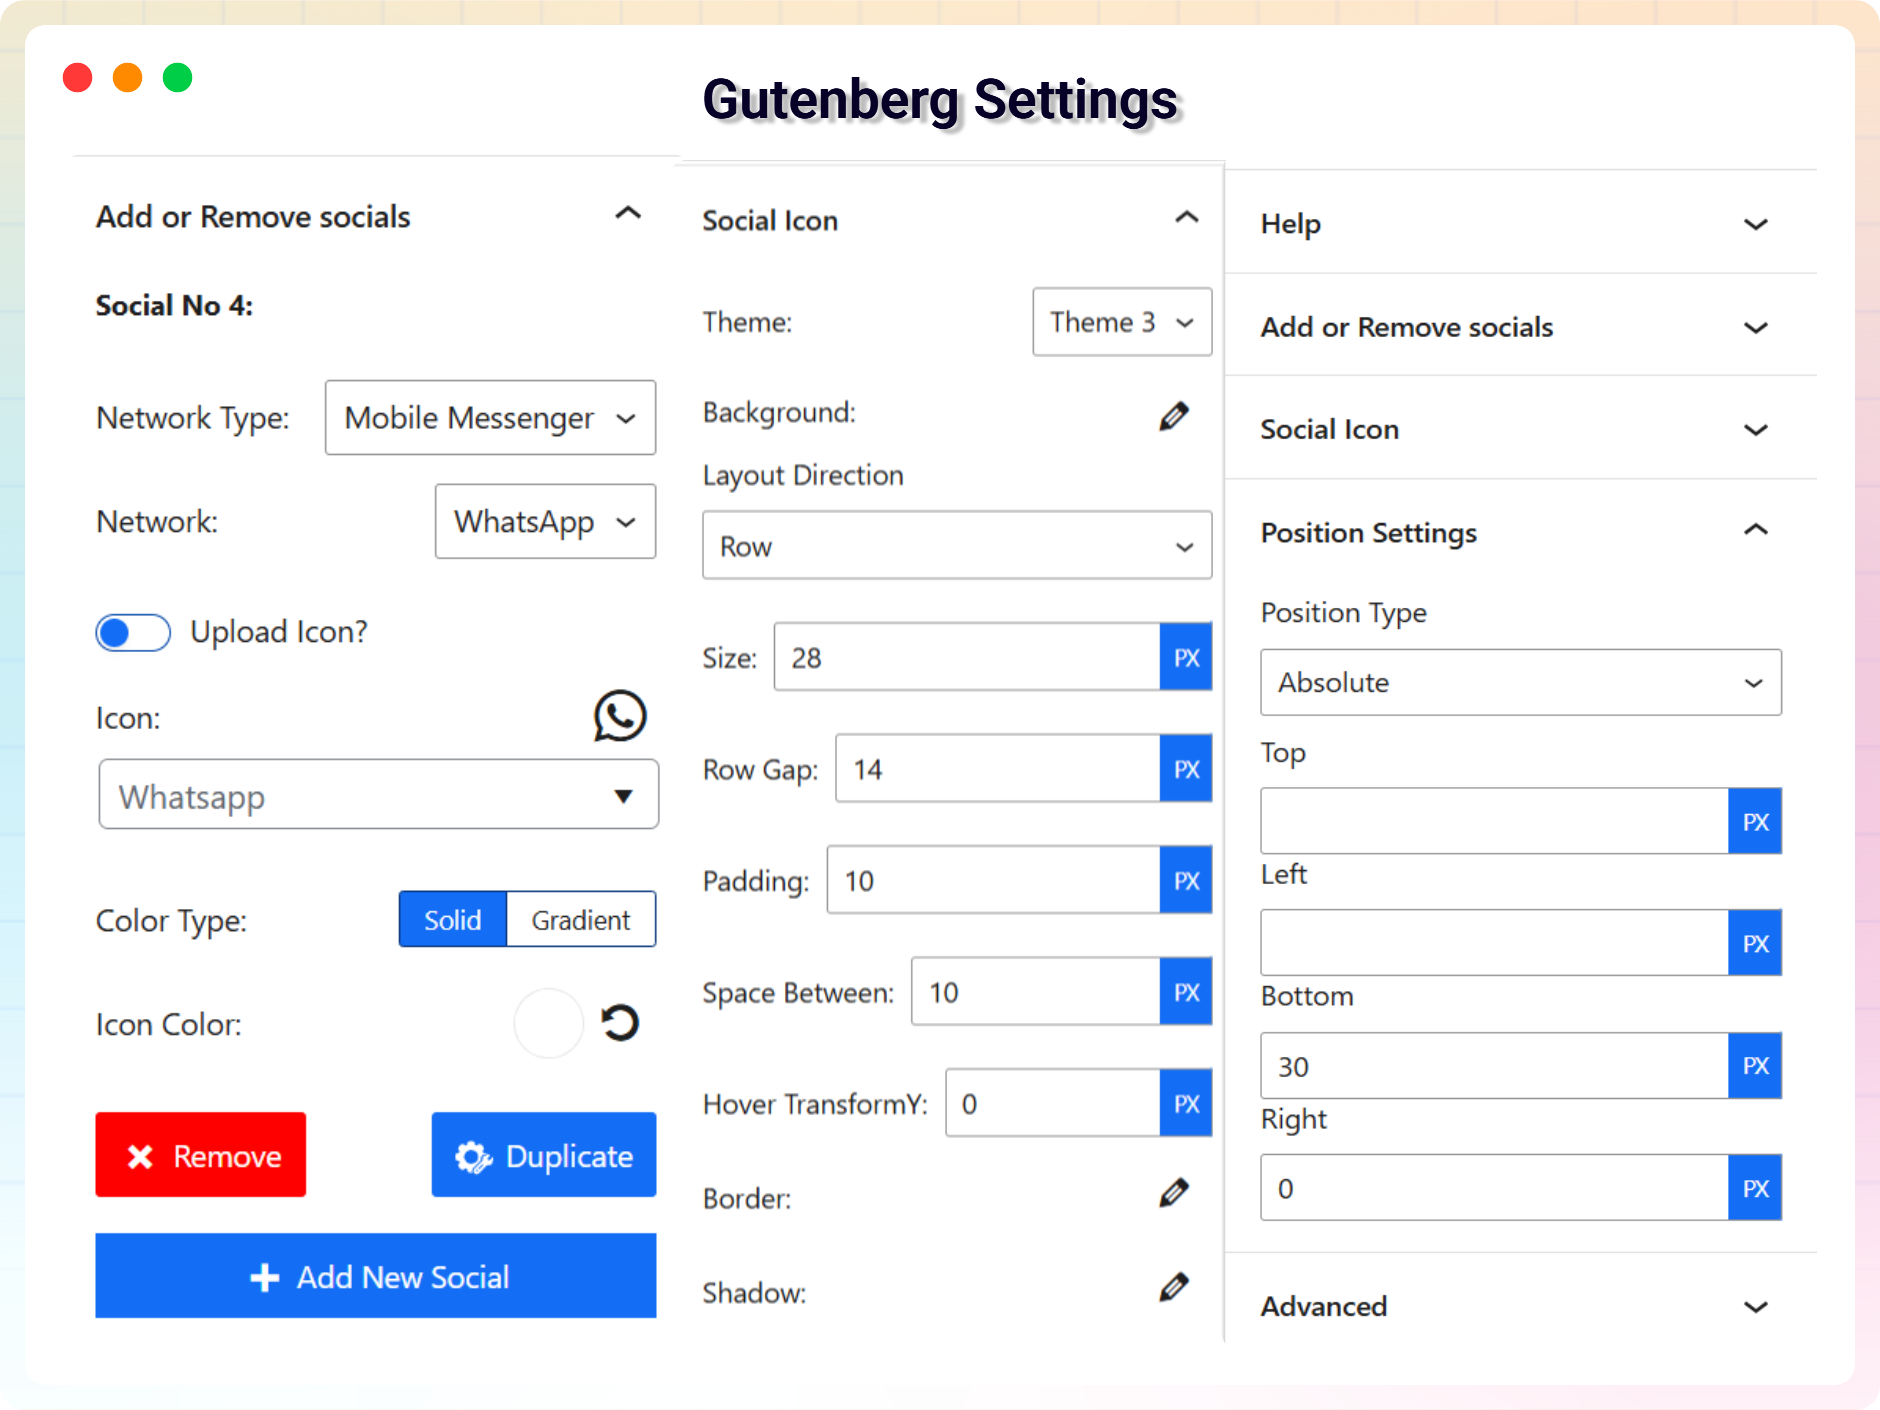1880x1410 pixels.
Task: Open Border settings via its pencil icon
Action: [x=1175, y=1191]
